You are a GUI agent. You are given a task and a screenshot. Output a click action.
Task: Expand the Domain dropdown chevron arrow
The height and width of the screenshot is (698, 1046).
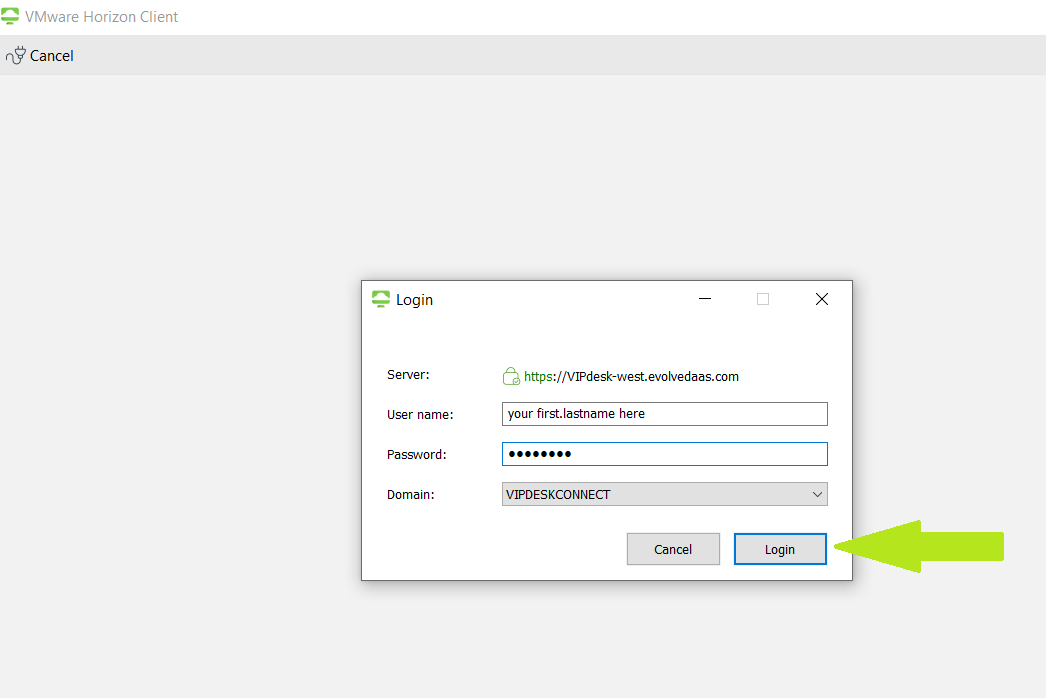pos(817,494)
